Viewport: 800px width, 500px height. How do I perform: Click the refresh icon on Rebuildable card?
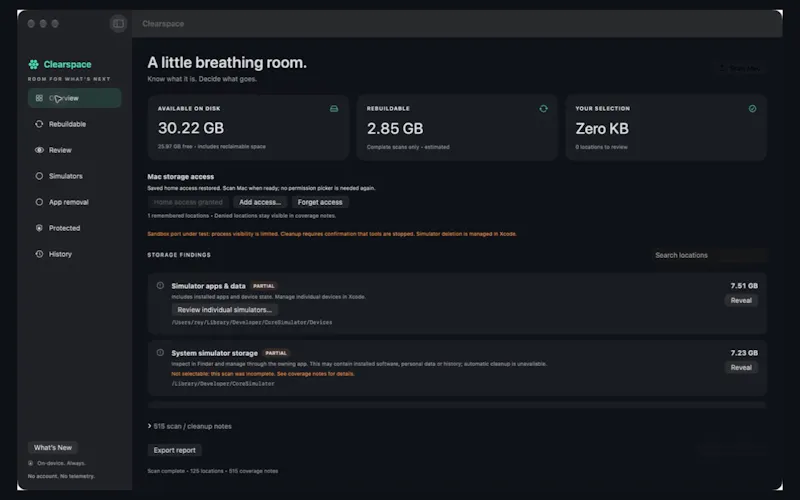coord(543,109)
